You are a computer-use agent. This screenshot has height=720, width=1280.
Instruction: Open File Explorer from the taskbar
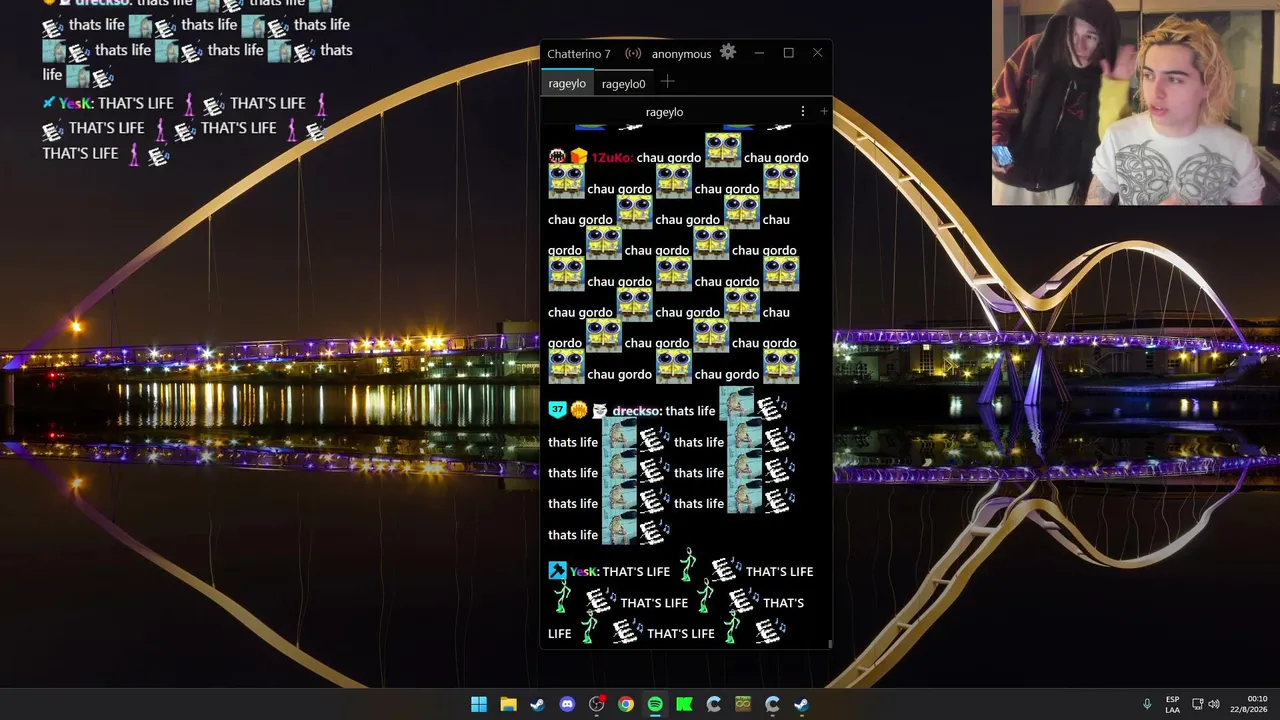508,704
